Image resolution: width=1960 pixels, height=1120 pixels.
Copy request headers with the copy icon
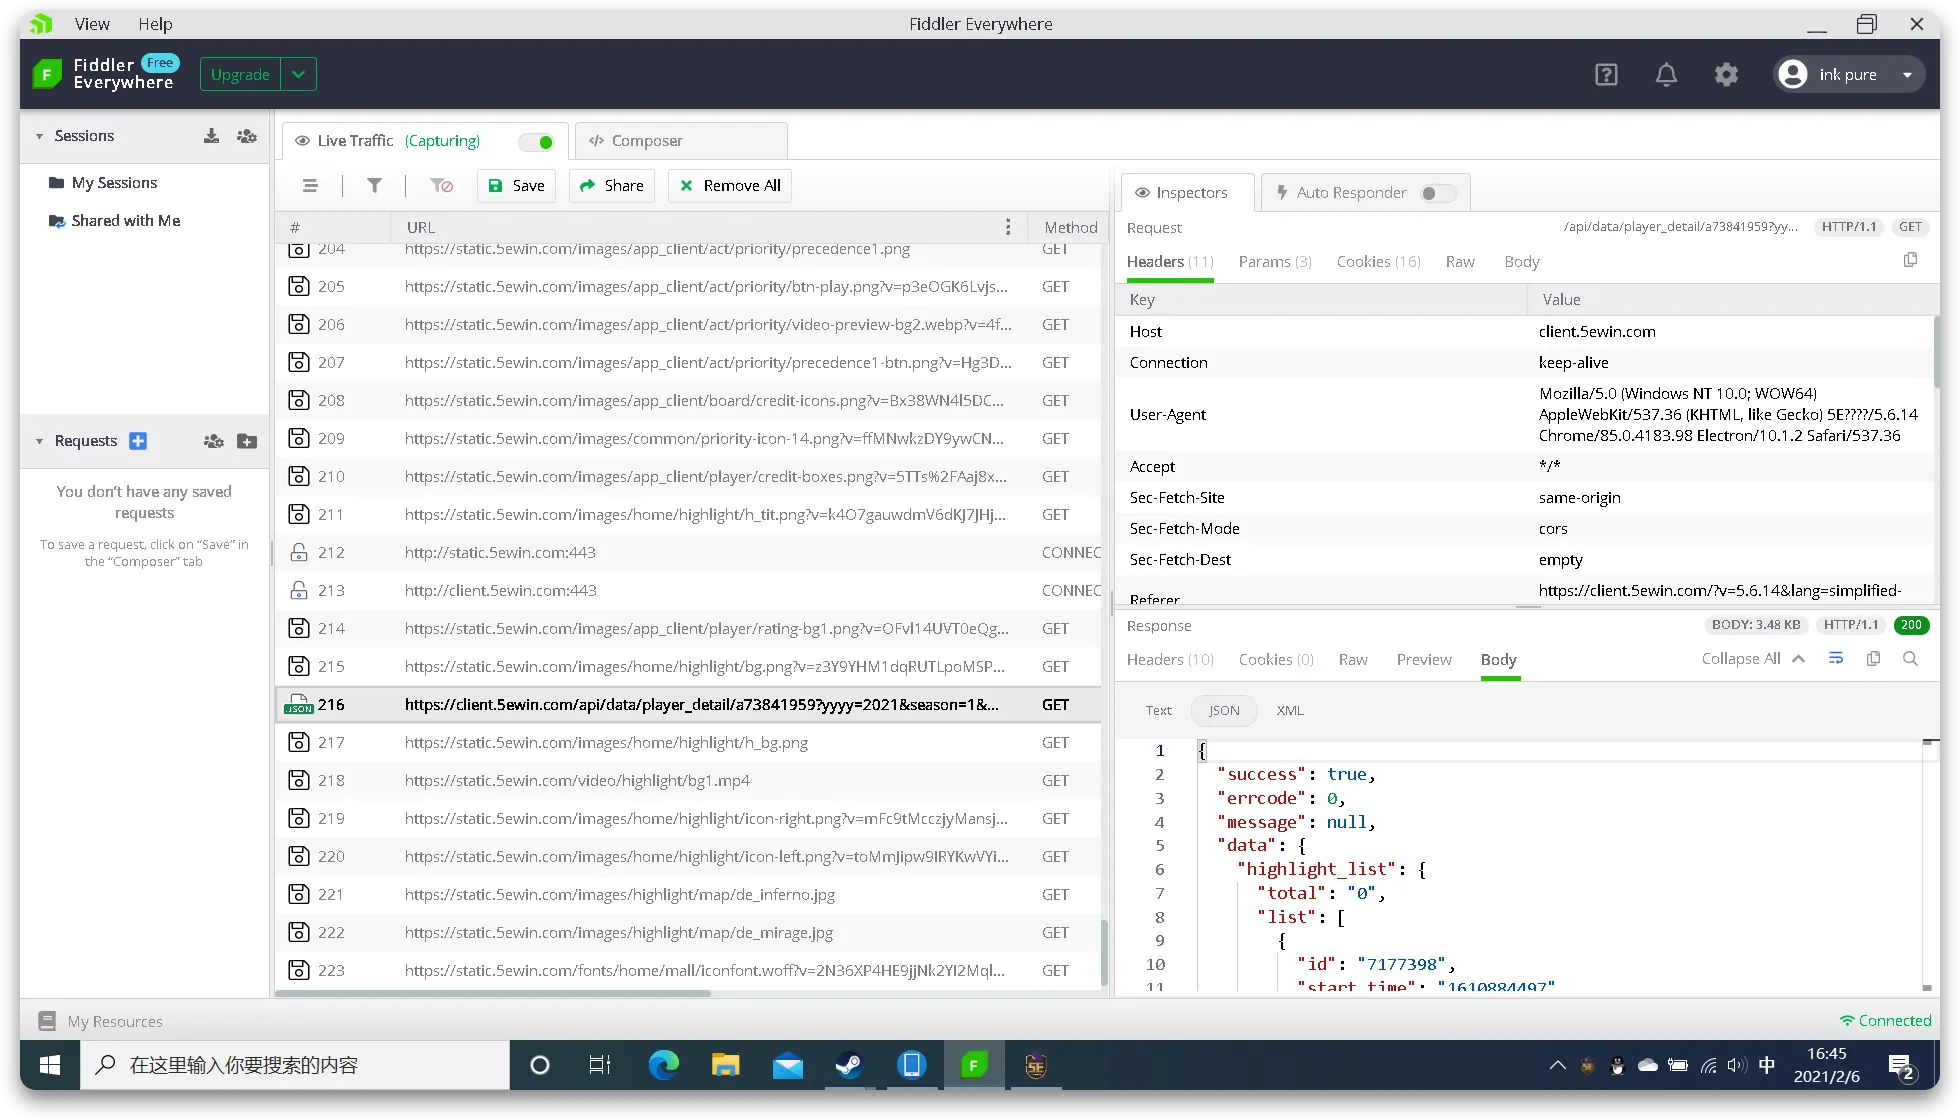pos(1910,261)
